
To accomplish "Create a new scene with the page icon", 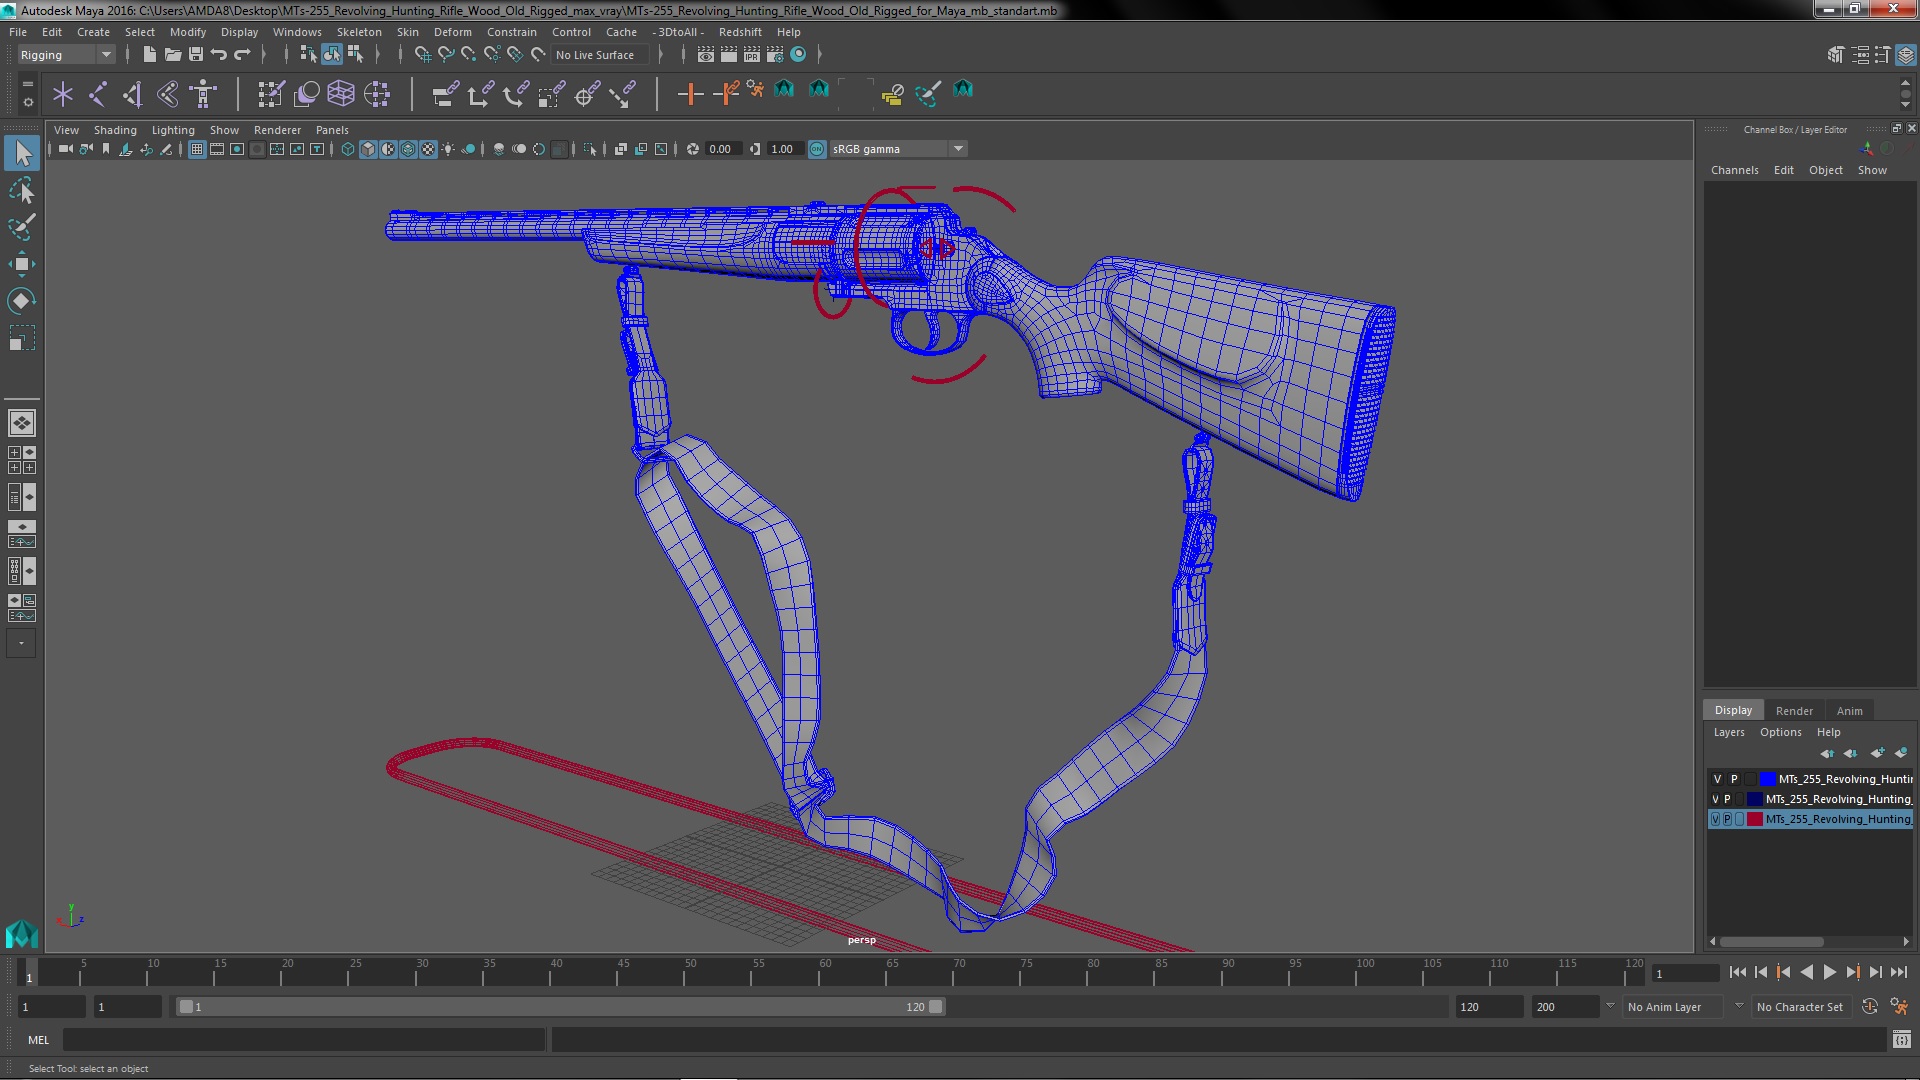I will pyautogui.click(x=149, y=55).
